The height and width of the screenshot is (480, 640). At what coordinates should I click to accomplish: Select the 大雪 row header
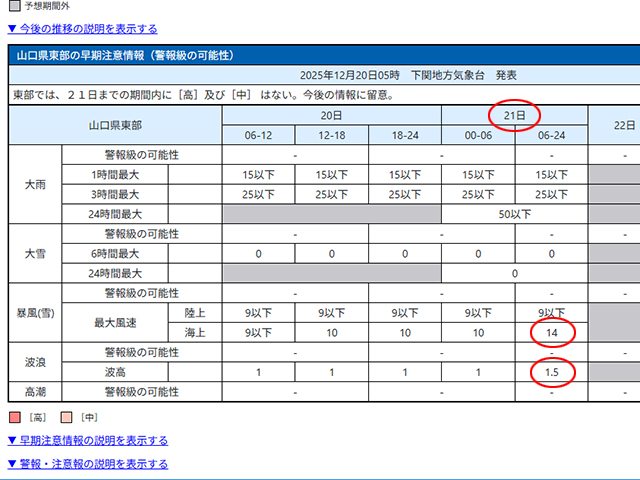(x=35, y=253)
